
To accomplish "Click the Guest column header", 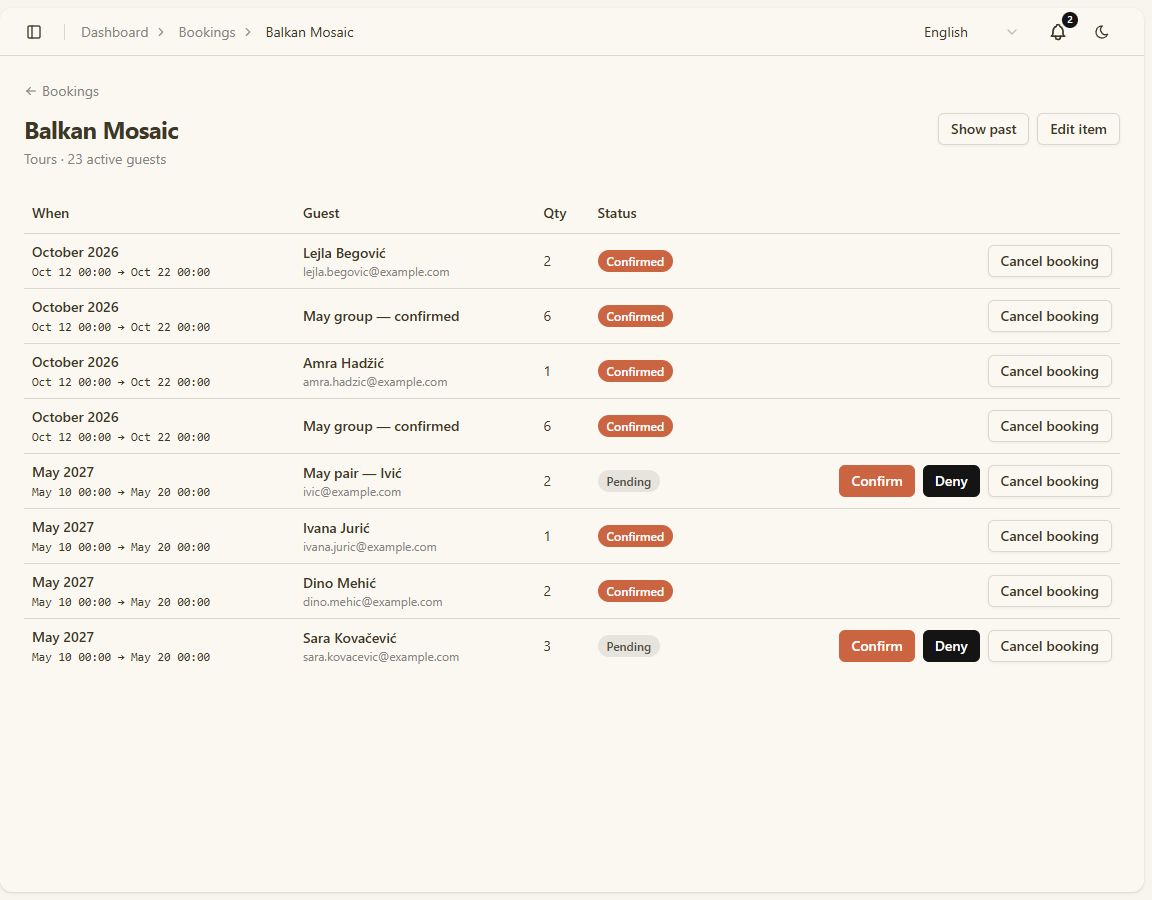I will tap(321, 214).
